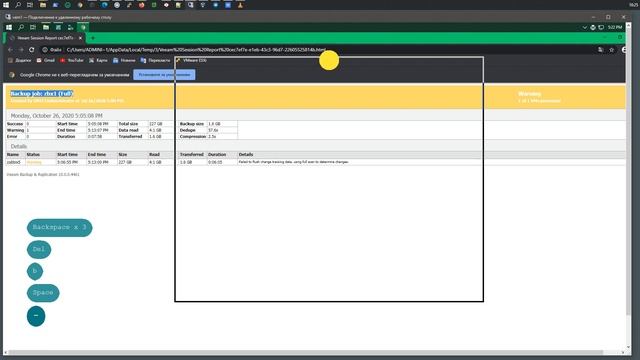Open the Chrome profile avatar
640x360 pixels.
623,50
